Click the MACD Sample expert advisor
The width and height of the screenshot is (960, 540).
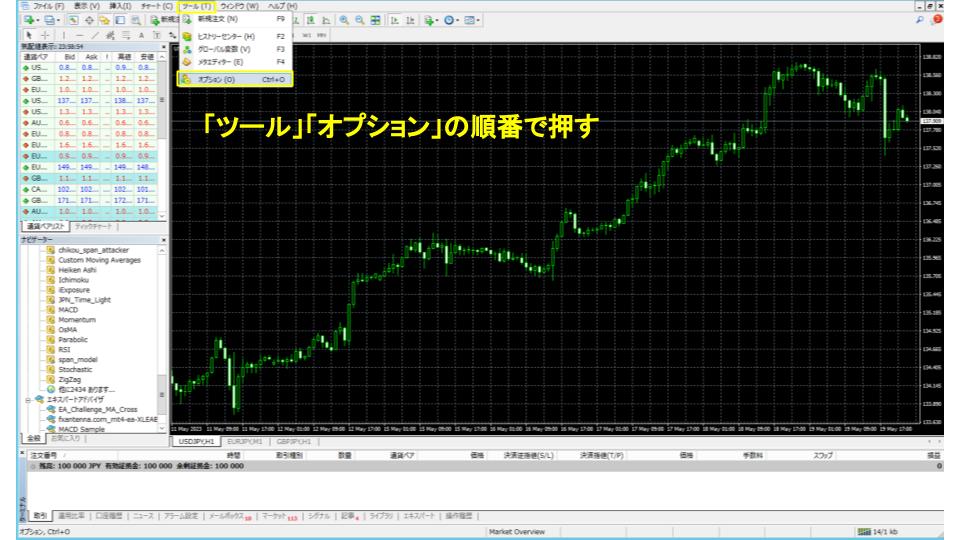[82, 428]
